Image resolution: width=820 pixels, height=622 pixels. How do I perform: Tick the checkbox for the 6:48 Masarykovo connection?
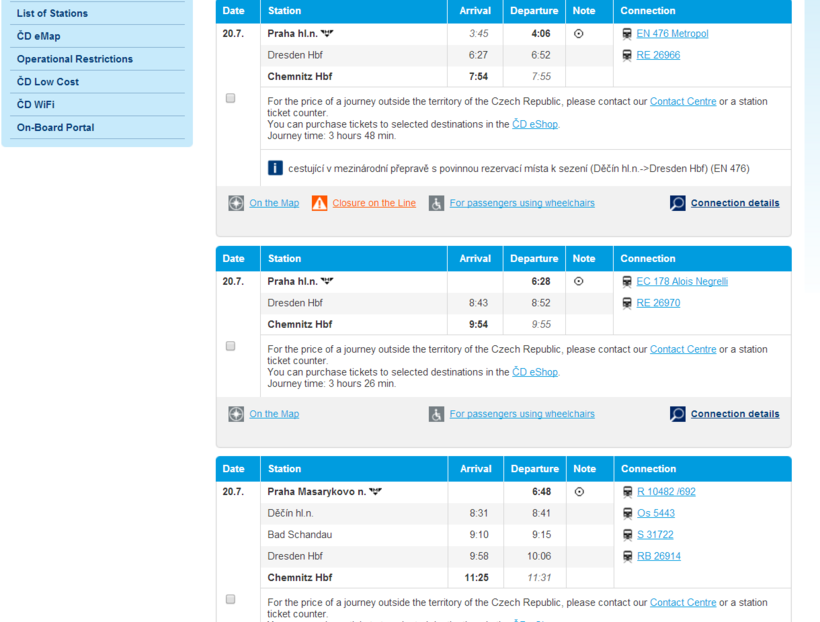[x=230, y=600]
